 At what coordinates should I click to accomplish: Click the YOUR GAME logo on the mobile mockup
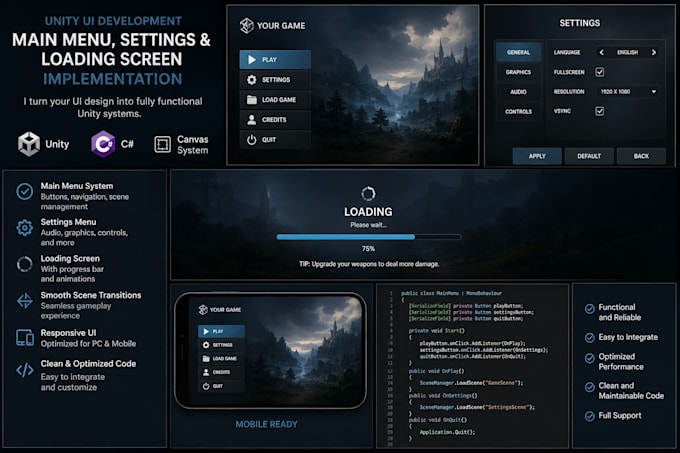tap(203, 310)
